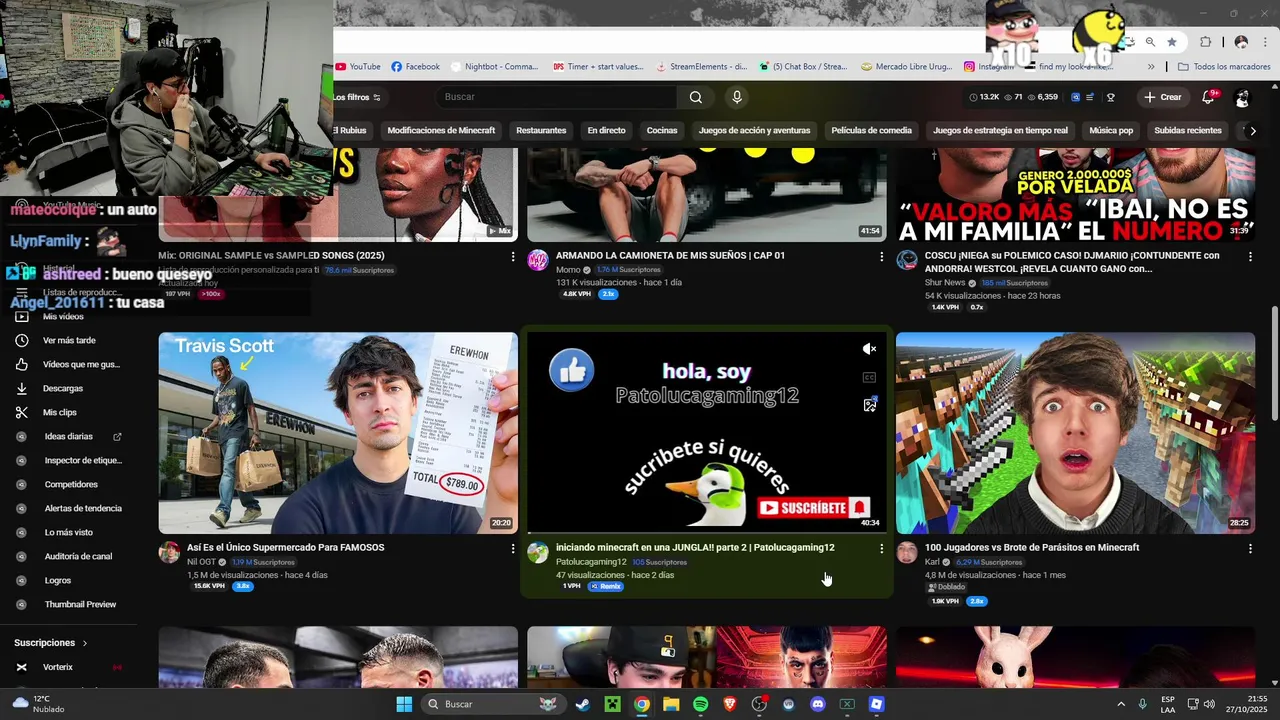Screen dimensions: 1280x720
Task: Click the Momo channel avatar
Action: pos(538,261)
